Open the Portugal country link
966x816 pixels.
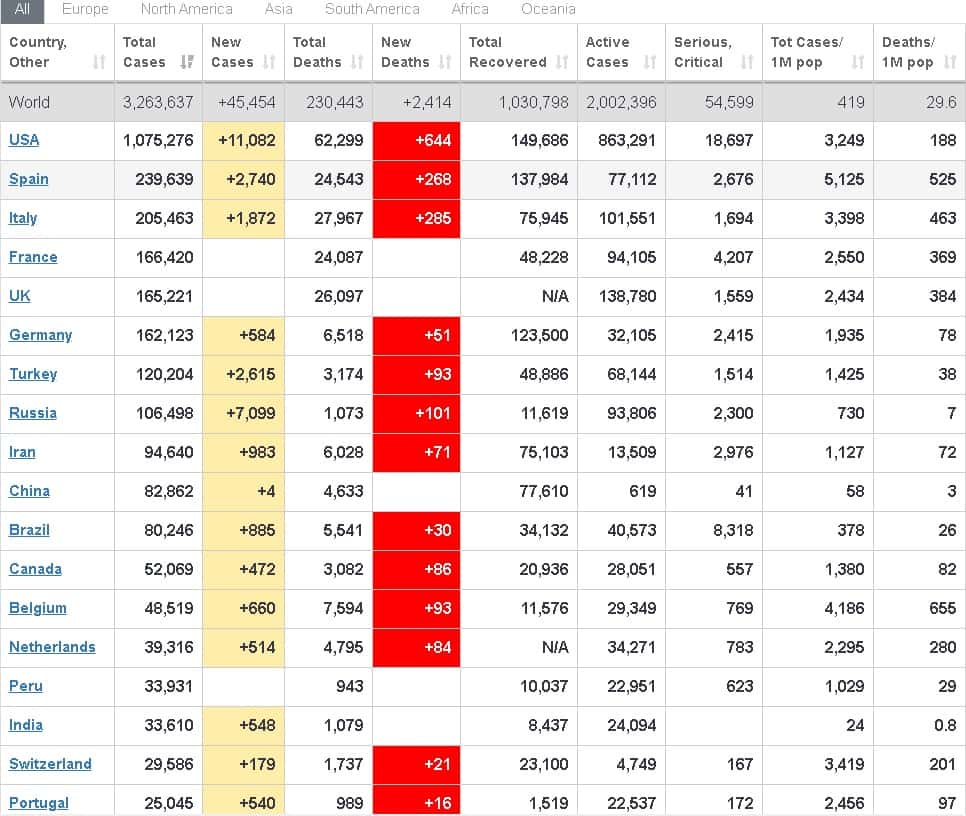tap(38, 803)
